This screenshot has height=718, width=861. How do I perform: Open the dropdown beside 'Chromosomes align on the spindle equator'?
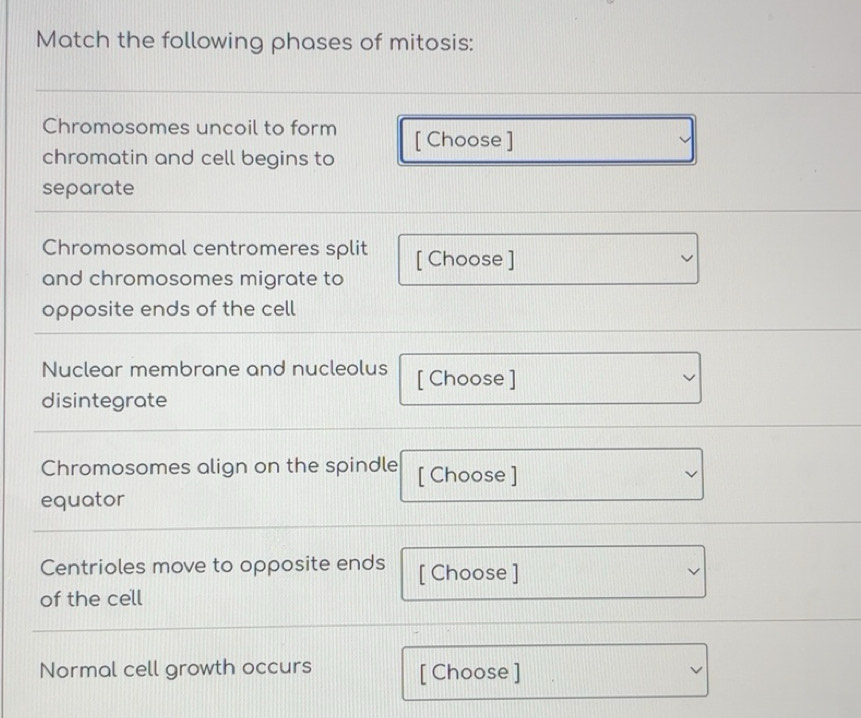coord(551,474)
